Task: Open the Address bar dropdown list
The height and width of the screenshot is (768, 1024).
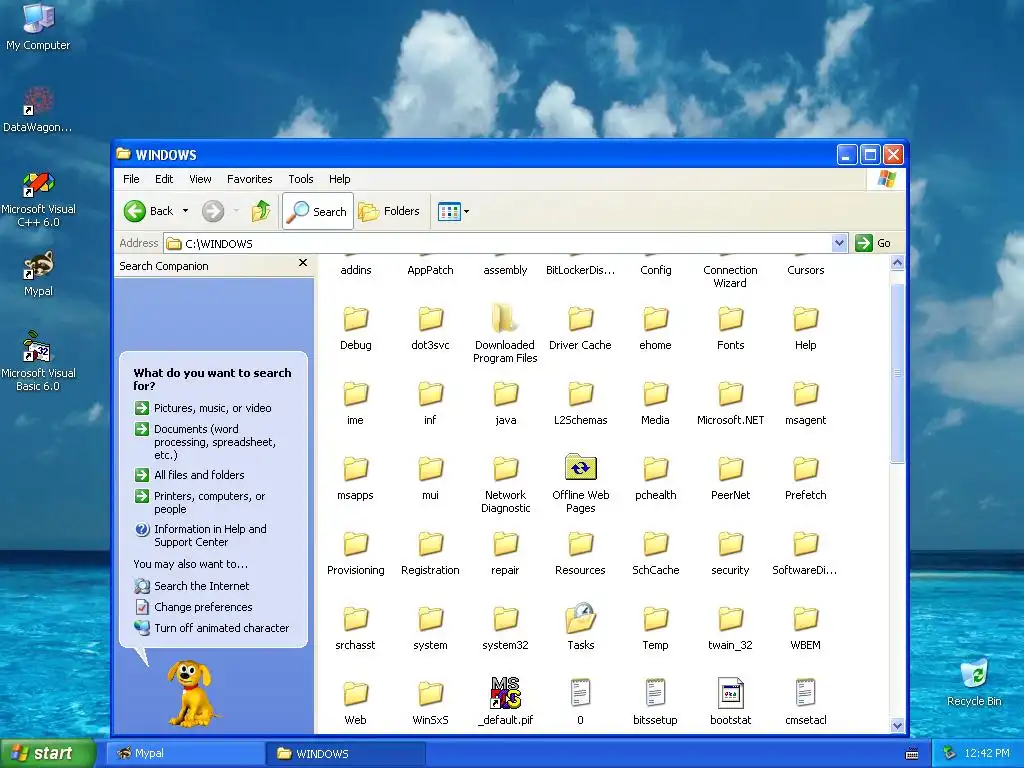Action: 839,243
